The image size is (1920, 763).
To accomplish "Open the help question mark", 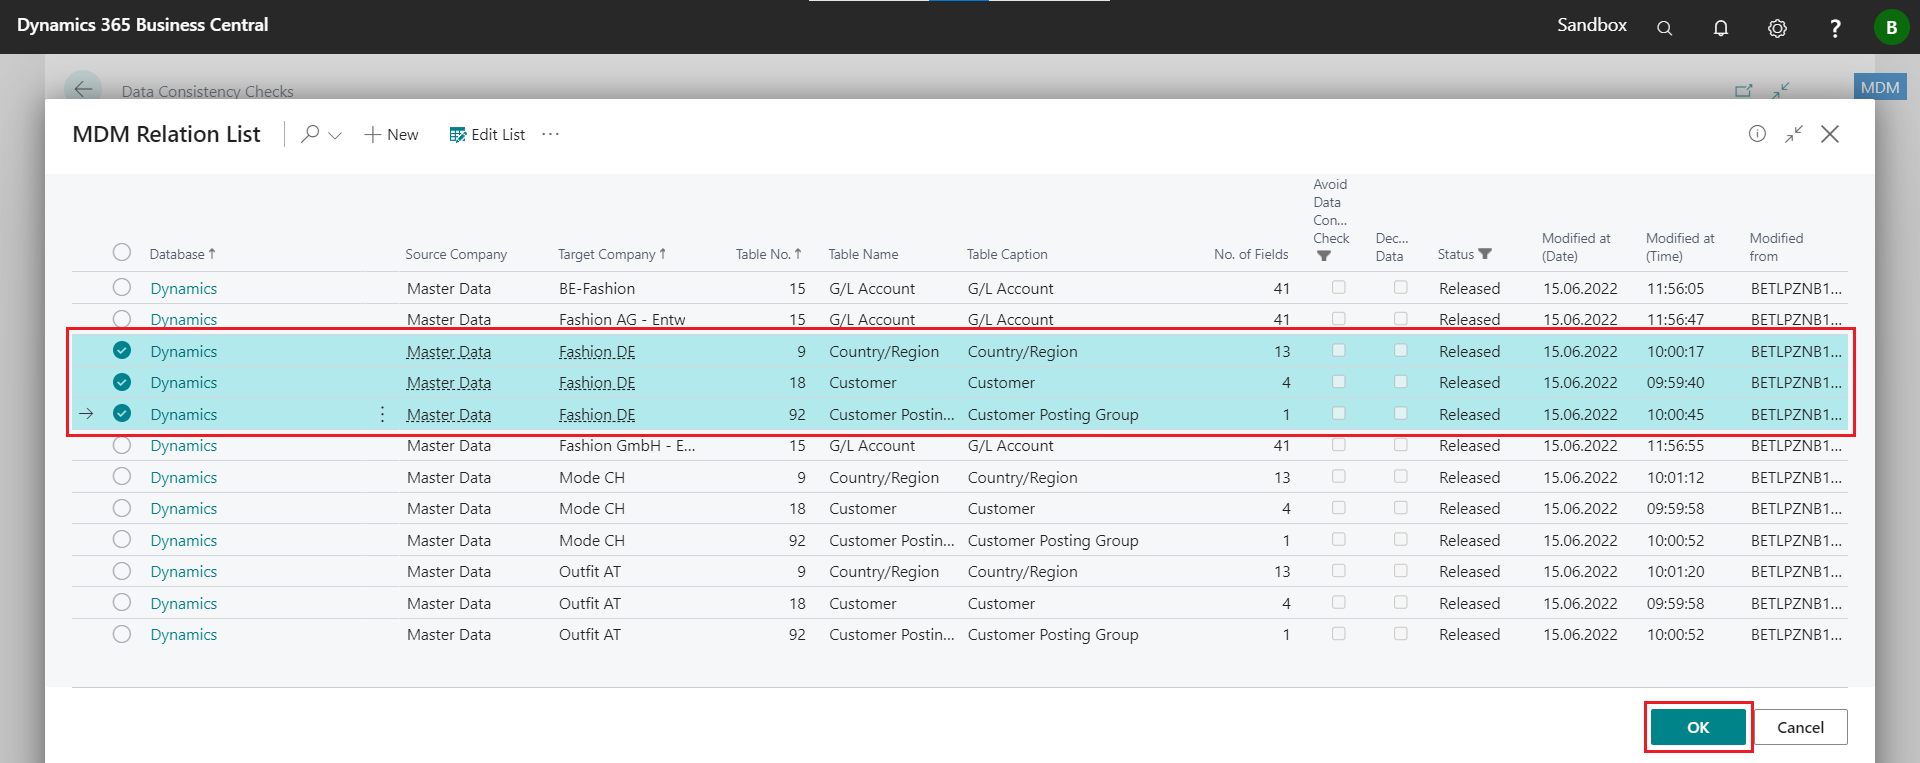I will pyautogui.click(x=1835, y=28).
